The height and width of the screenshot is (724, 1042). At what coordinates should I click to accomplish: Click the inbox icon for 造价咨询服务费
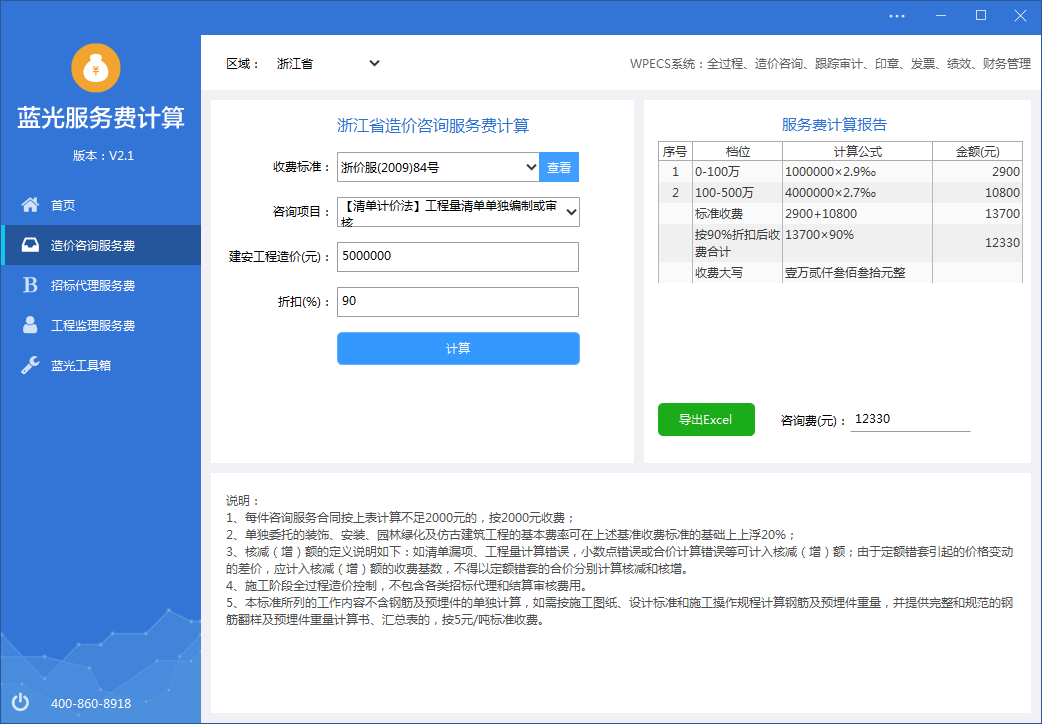[31, 245]
